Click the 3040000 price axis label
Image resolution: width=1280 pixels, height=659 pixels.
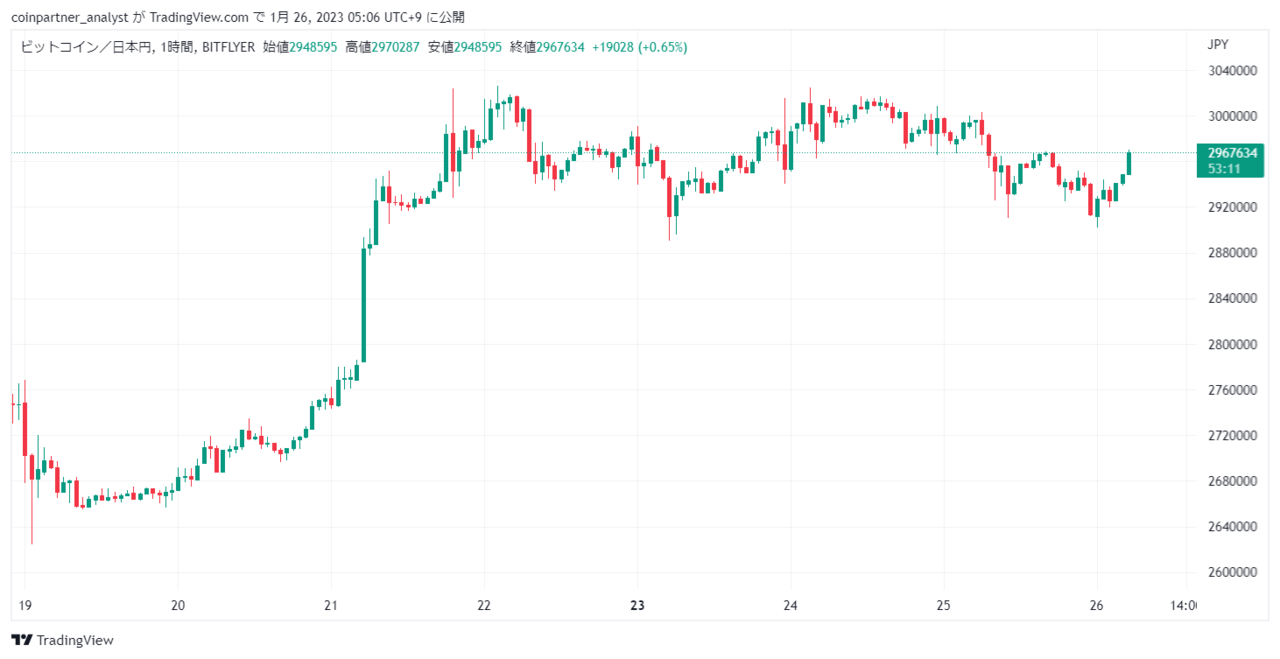tap(1232, 71)
